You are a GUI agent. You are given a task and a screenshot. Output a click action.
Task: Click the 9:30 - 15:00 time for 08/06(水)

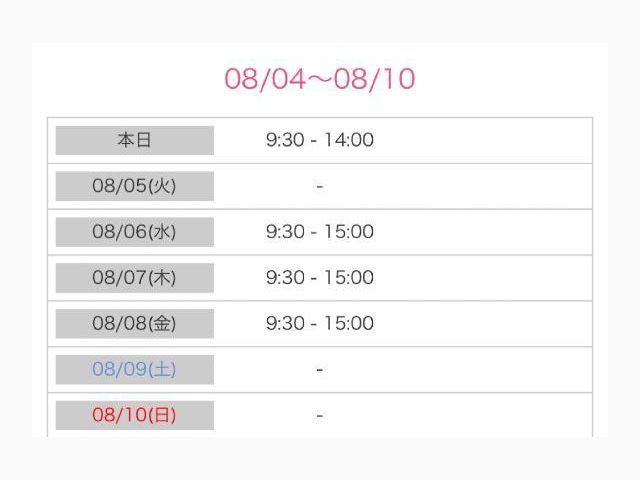click(x=320, y=232)
